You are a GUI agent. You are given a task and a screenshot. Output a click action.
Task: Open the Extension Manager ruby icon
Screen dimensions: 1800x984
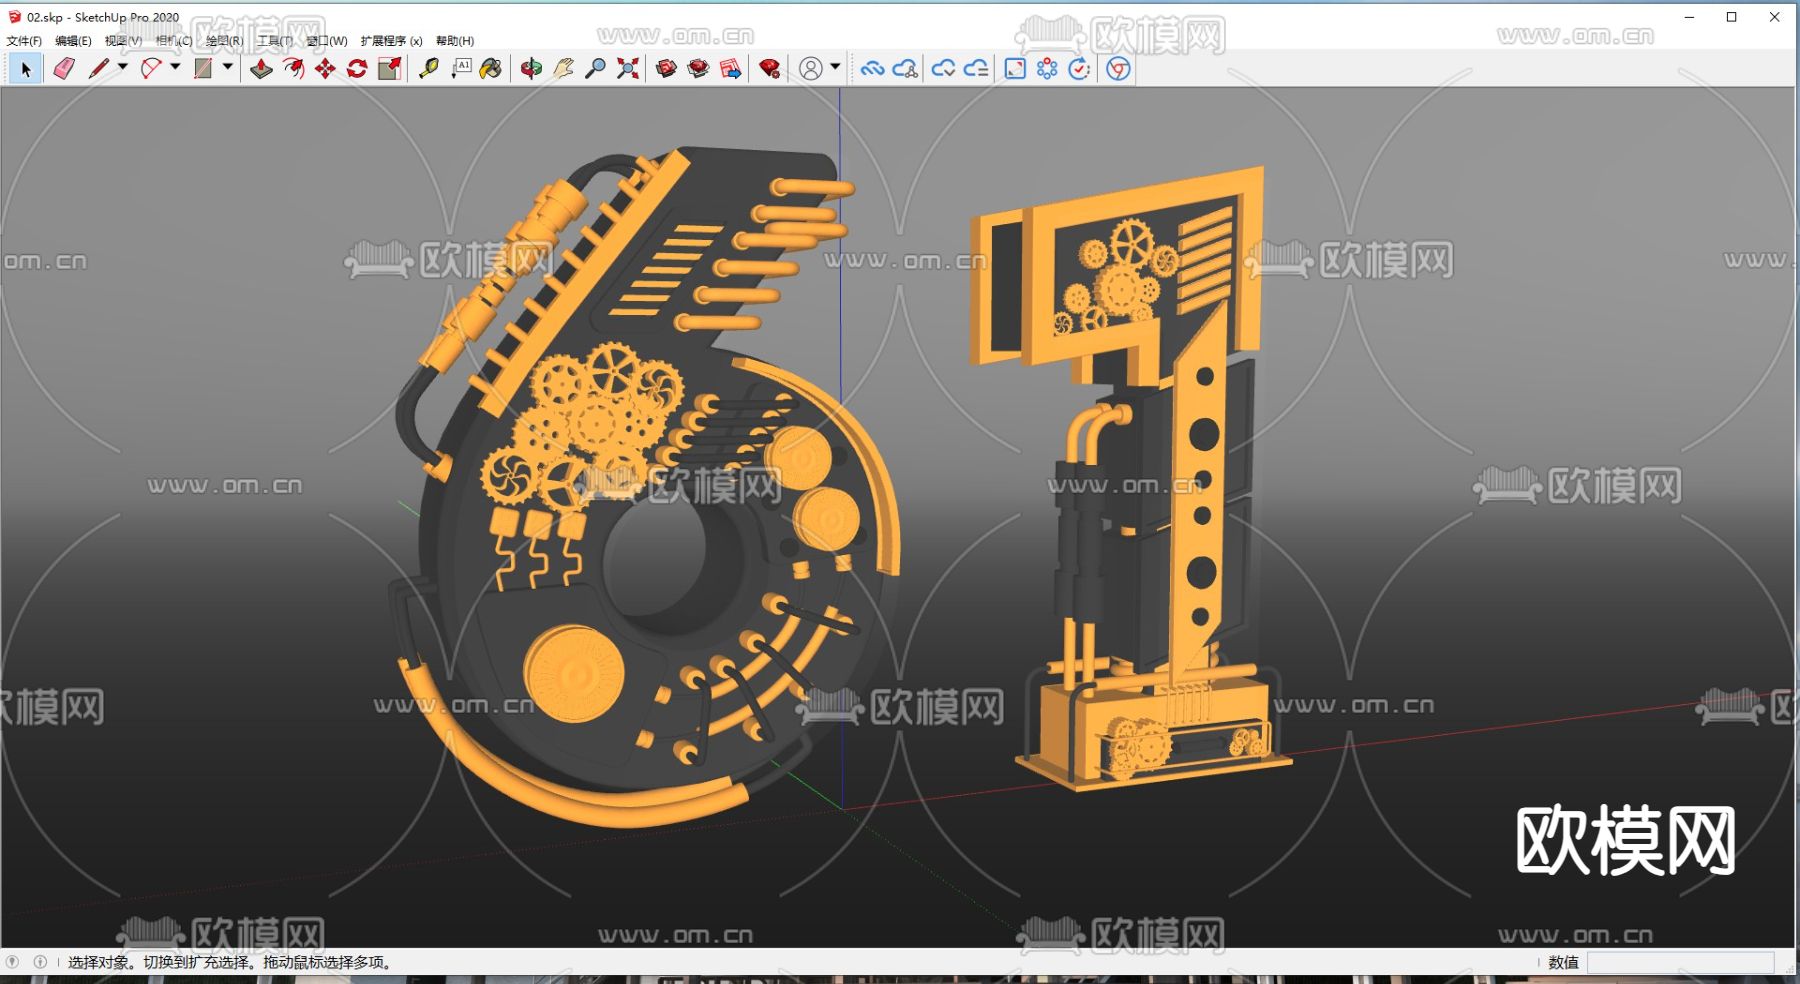pyautogui.click(x=769, y=68)
